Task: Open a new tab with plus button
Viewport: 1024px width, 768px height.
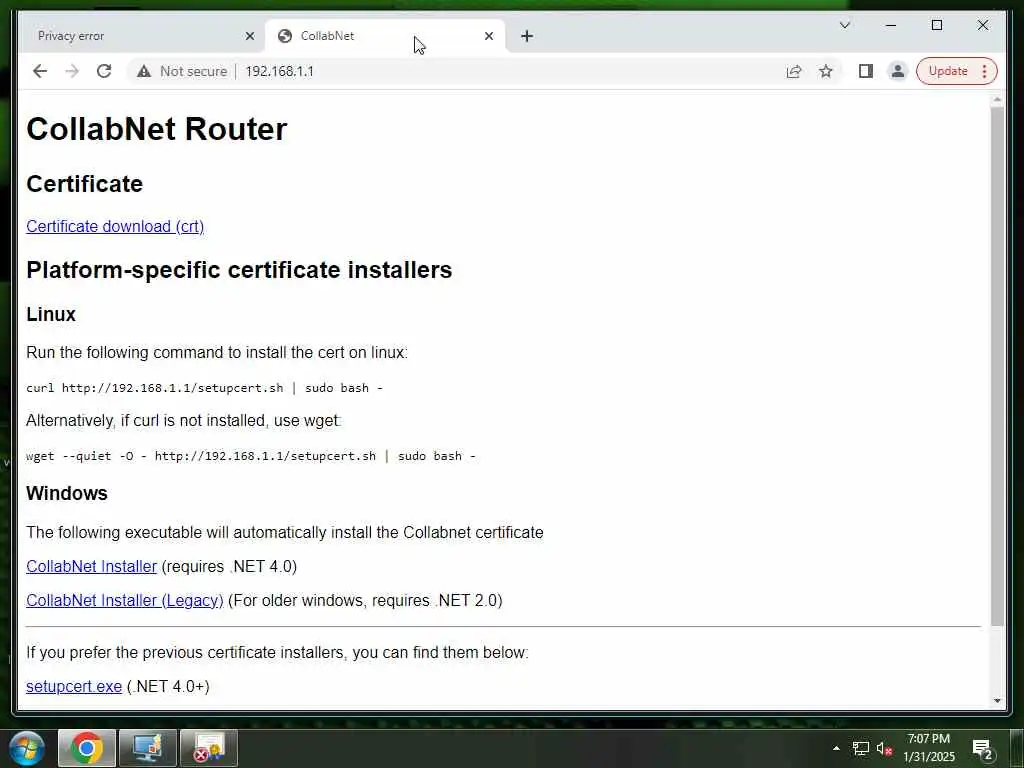Action: pos(527,36)
